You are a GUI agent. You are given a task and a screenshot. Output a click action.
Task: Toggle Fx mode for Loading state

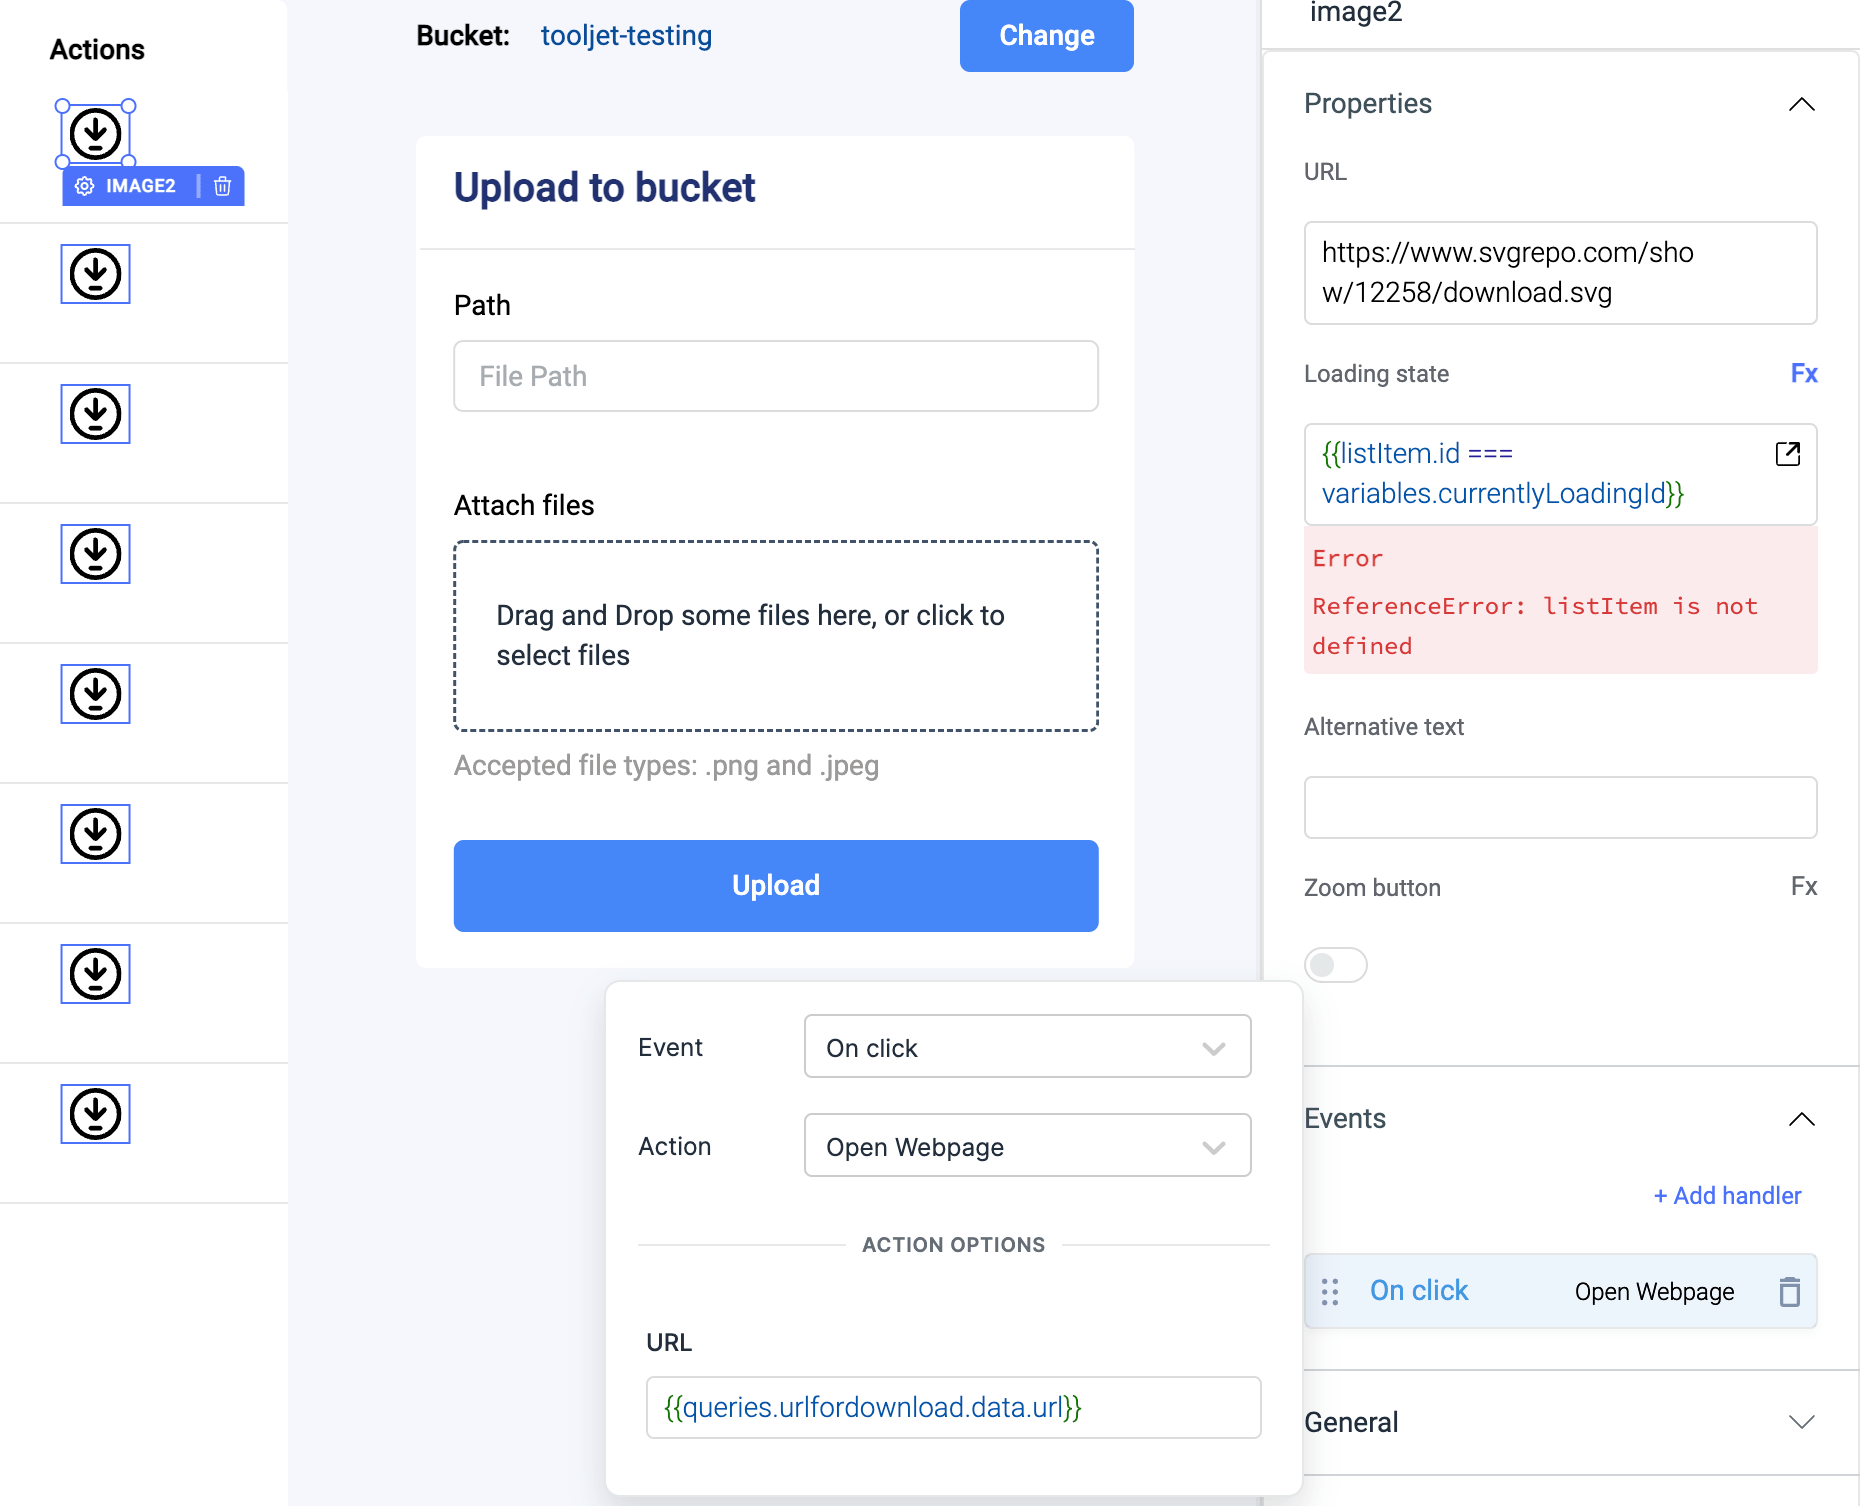(x=1803, y=374)
